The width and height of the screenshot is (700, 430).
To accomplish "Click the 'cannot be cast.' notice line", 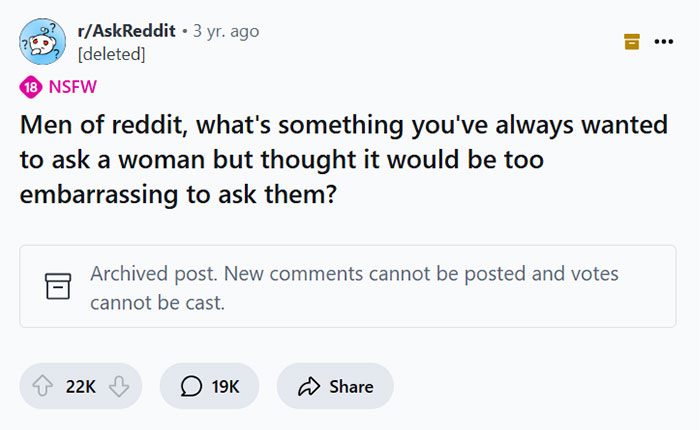I will click(157, 302).
